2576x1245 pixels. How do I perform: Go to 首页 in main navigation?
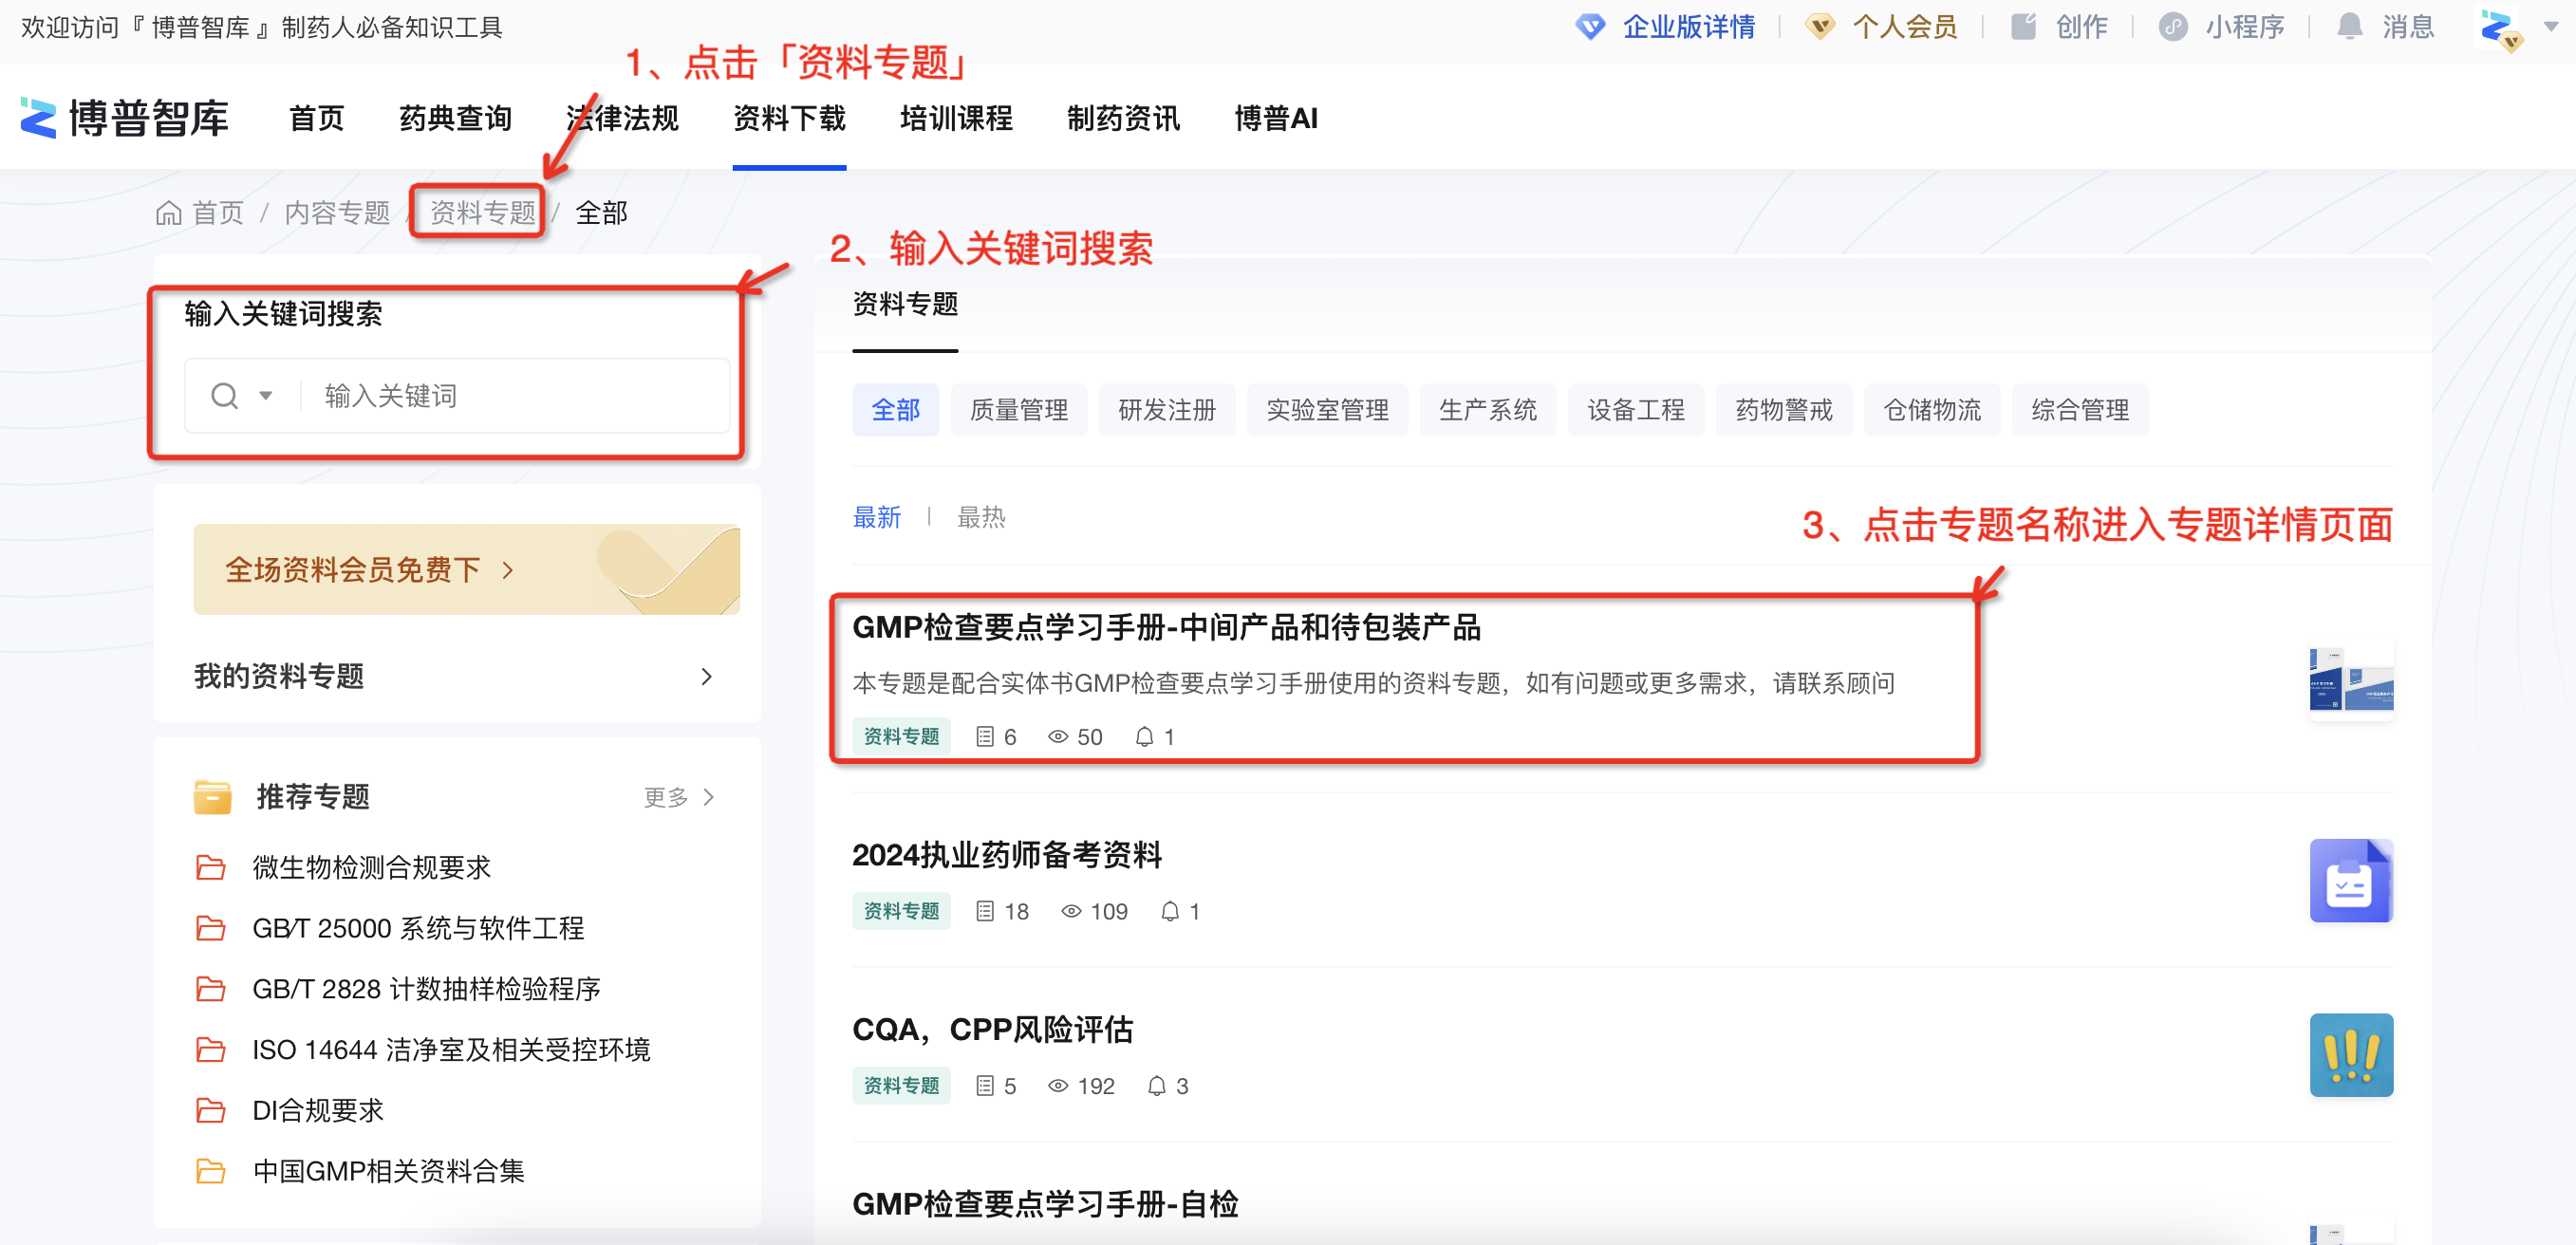316,119
